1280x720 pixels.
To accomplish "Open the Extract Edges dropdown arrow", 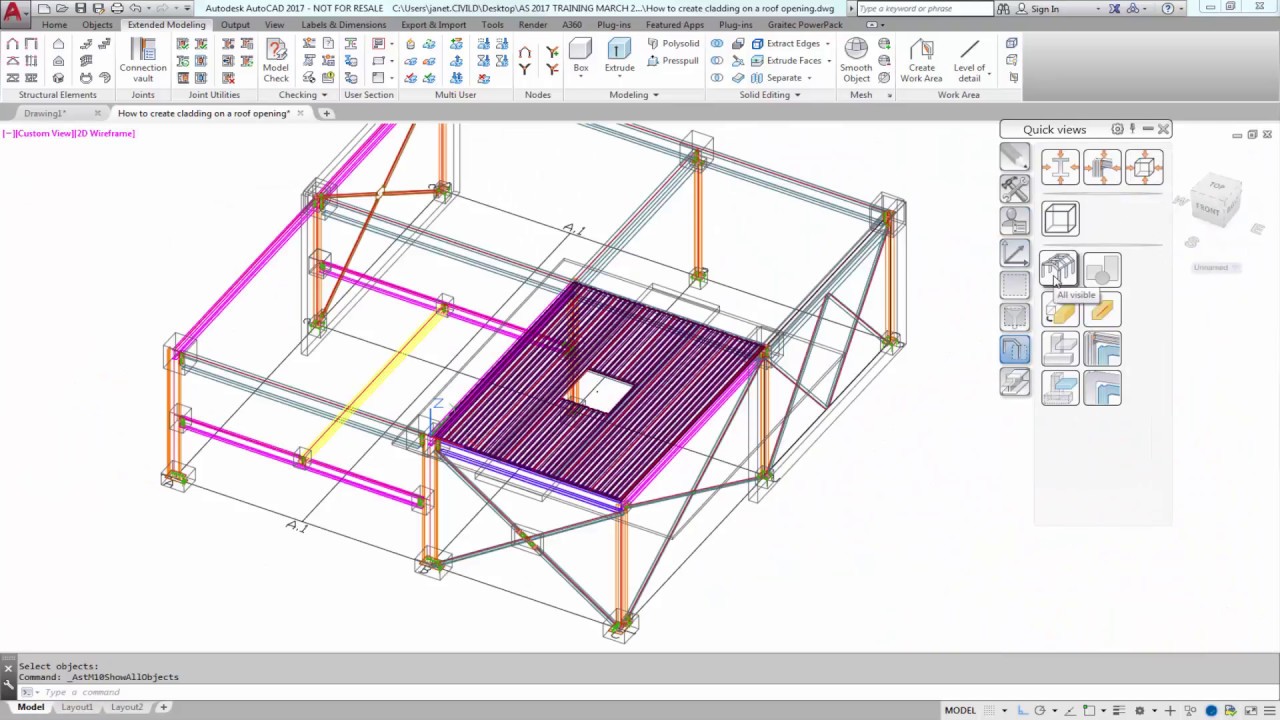I will point(829,44).
